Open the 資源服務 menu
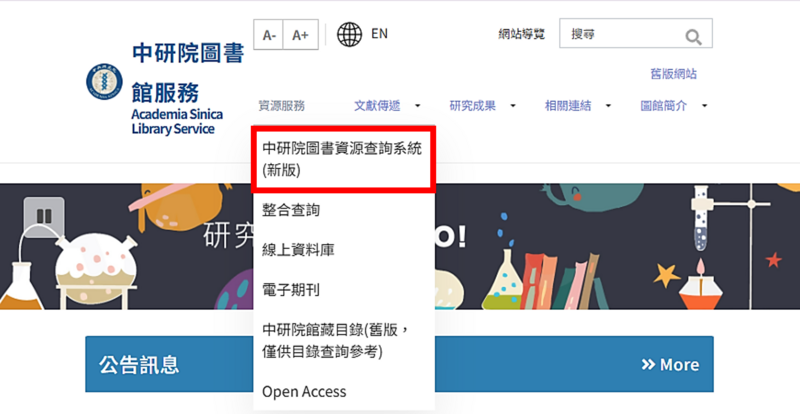 [x=282, y=106]
